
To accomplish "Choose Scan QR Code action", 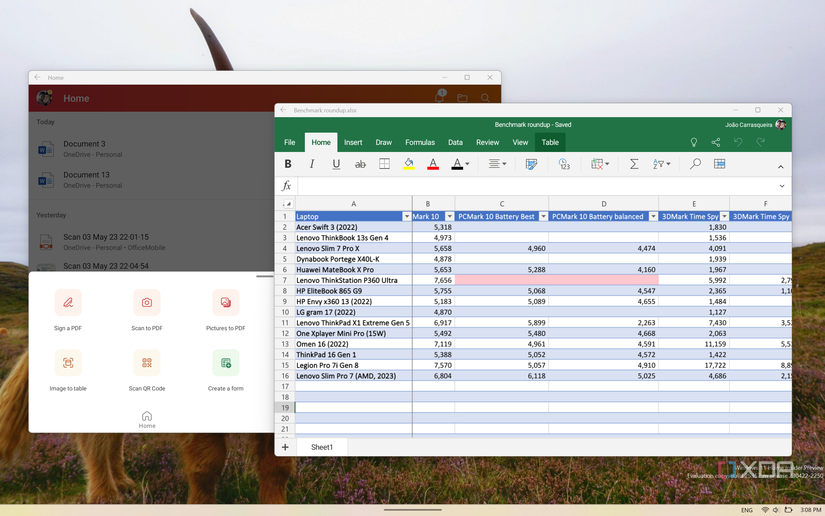I will point(147,371).
